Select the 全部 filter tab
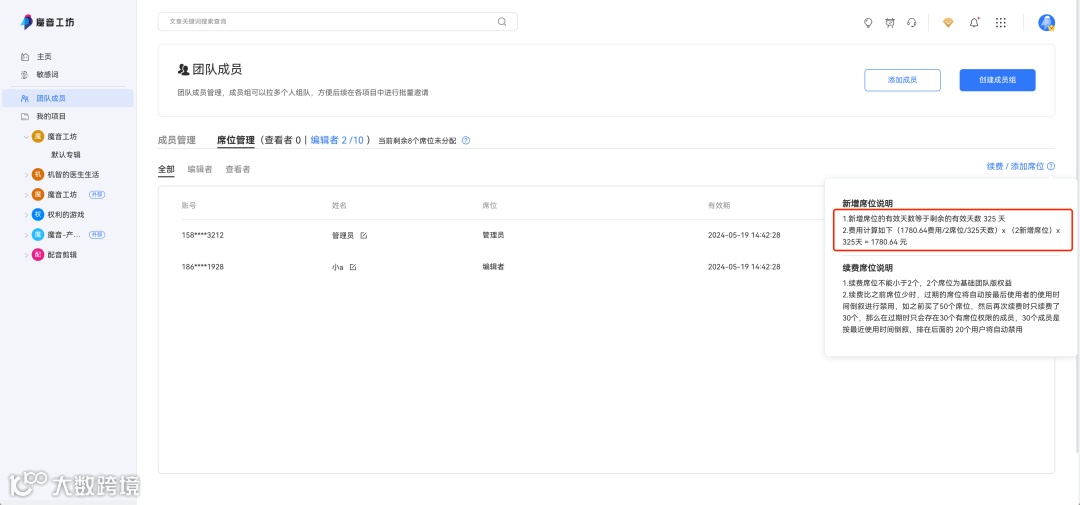The image size is (1080, 505). pyautogui.click(x=166, y=169)
